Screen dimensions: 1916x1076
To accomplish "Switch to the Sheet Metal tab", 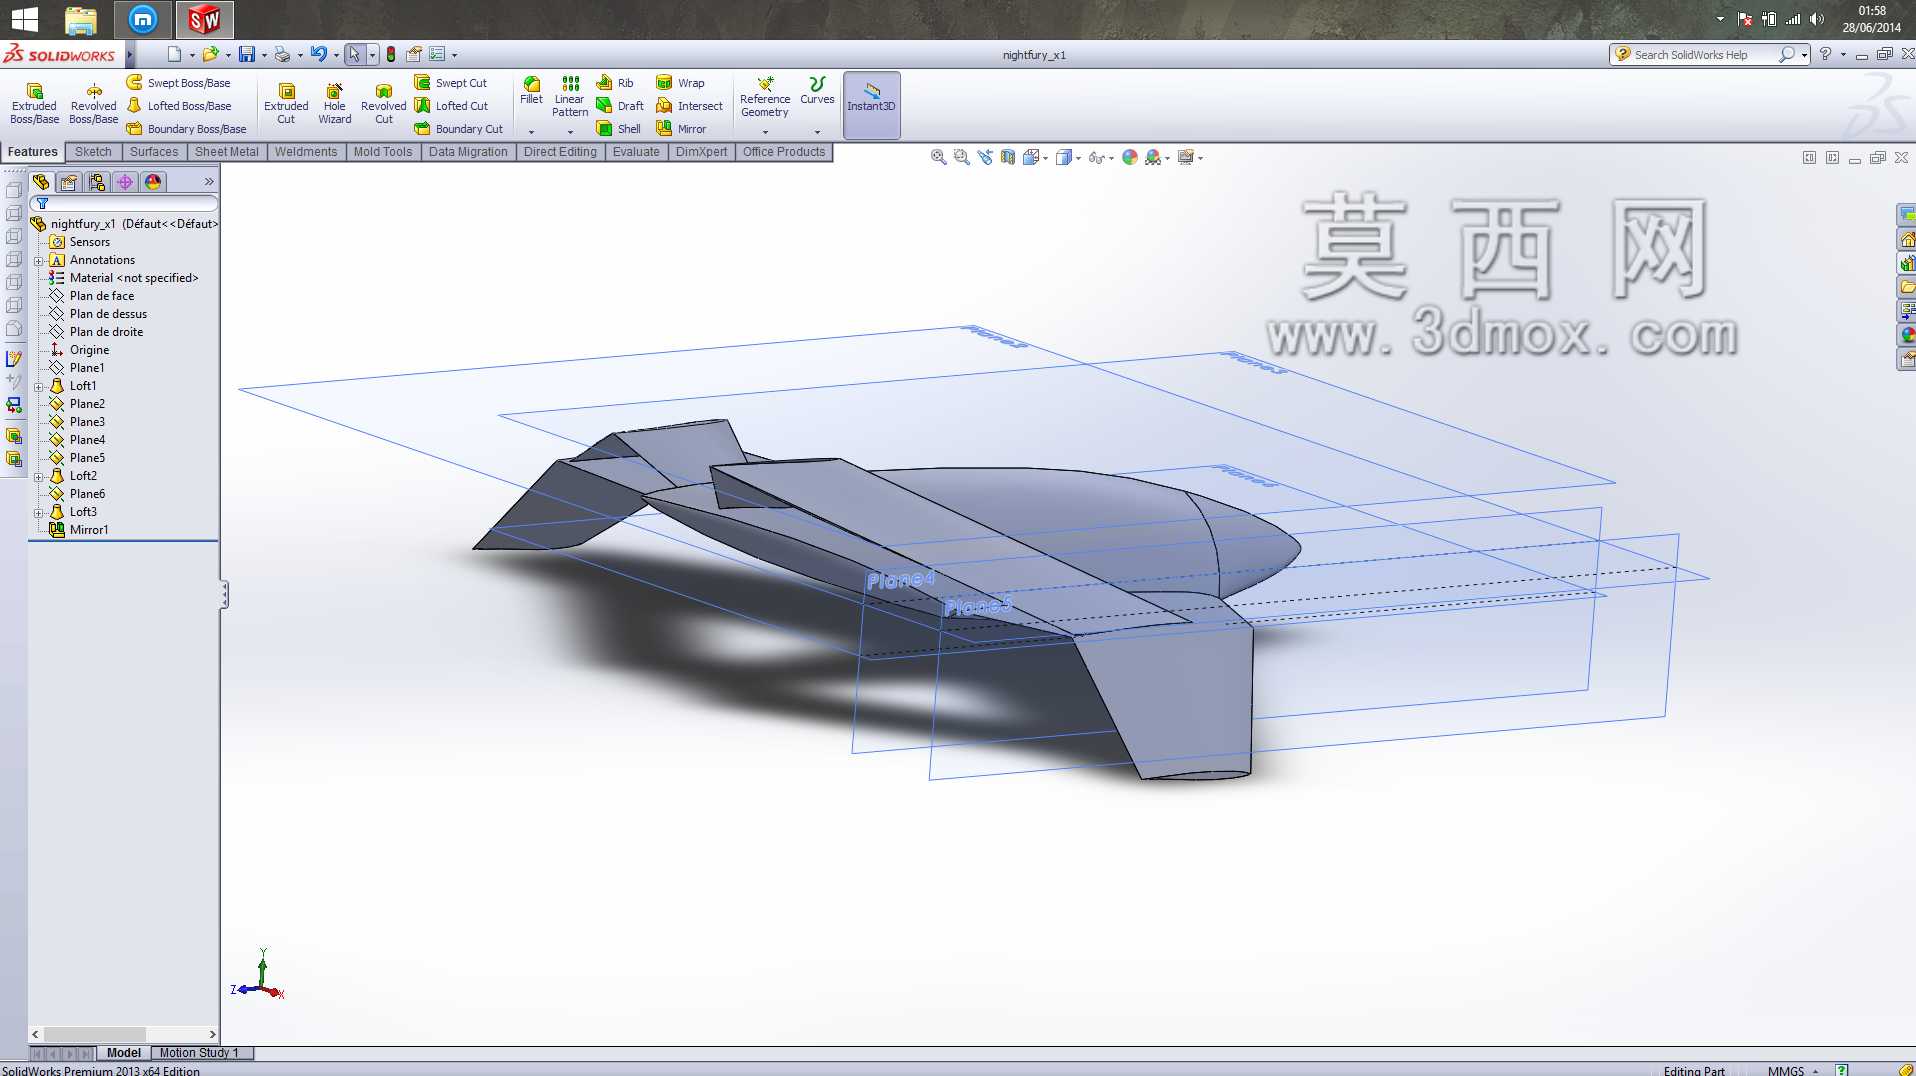I will click(226, 152).
